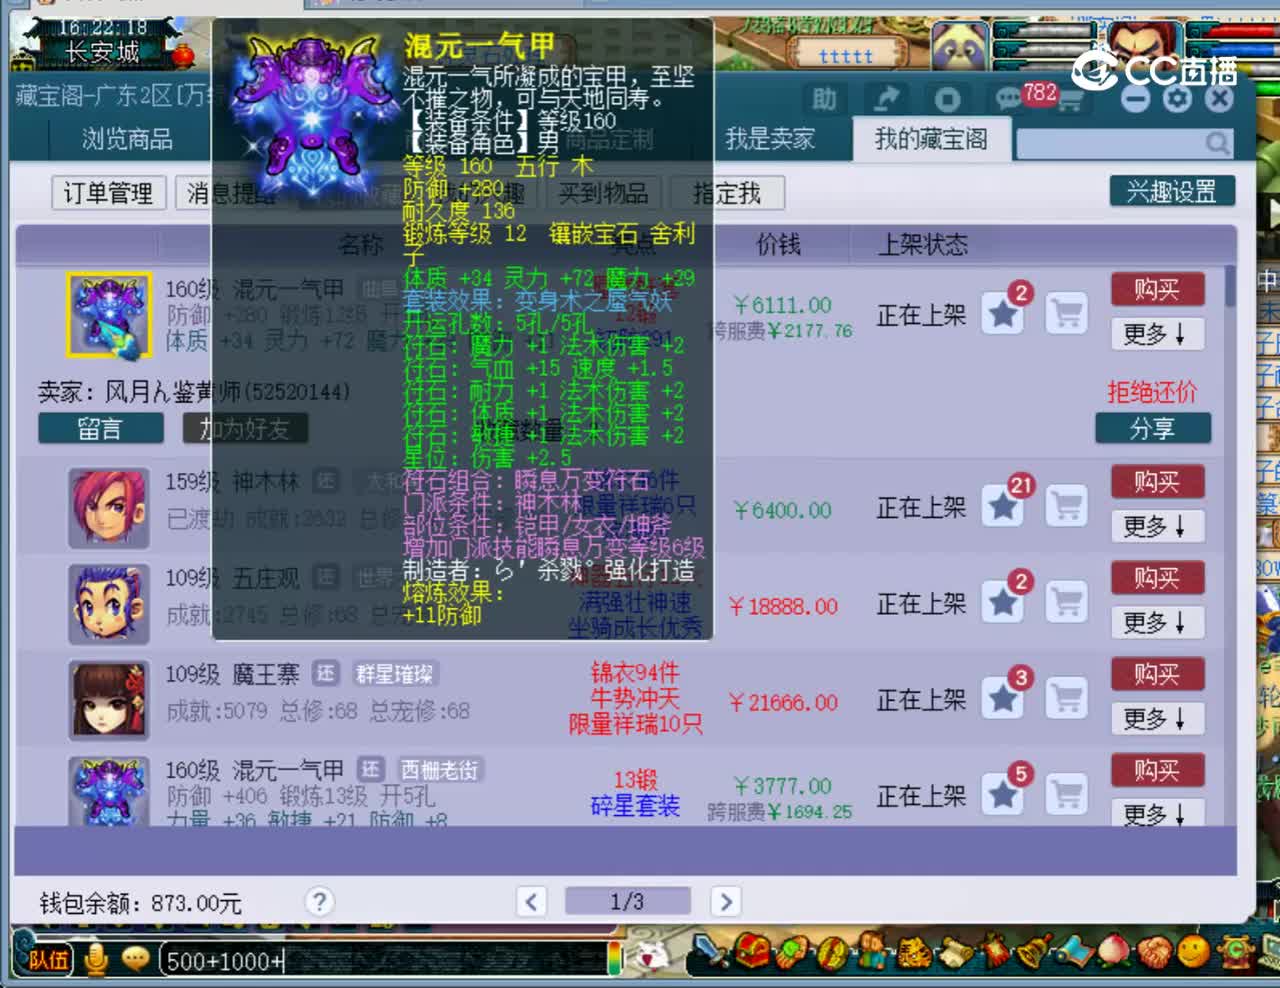Expand 更多 menu for ¥21666.00 listing
This screenshot has height=988, width=1280.
1155,718
